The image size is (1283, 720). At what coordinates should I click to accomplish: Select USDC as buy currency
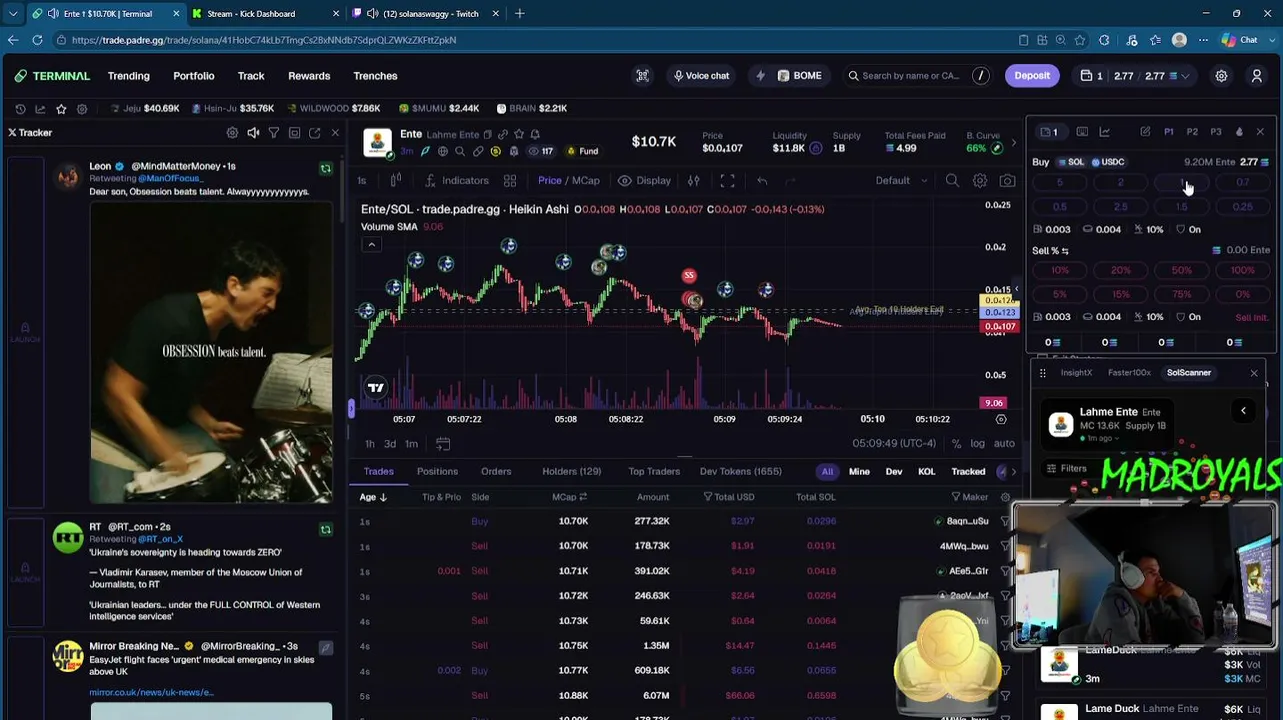[1108, 162]
